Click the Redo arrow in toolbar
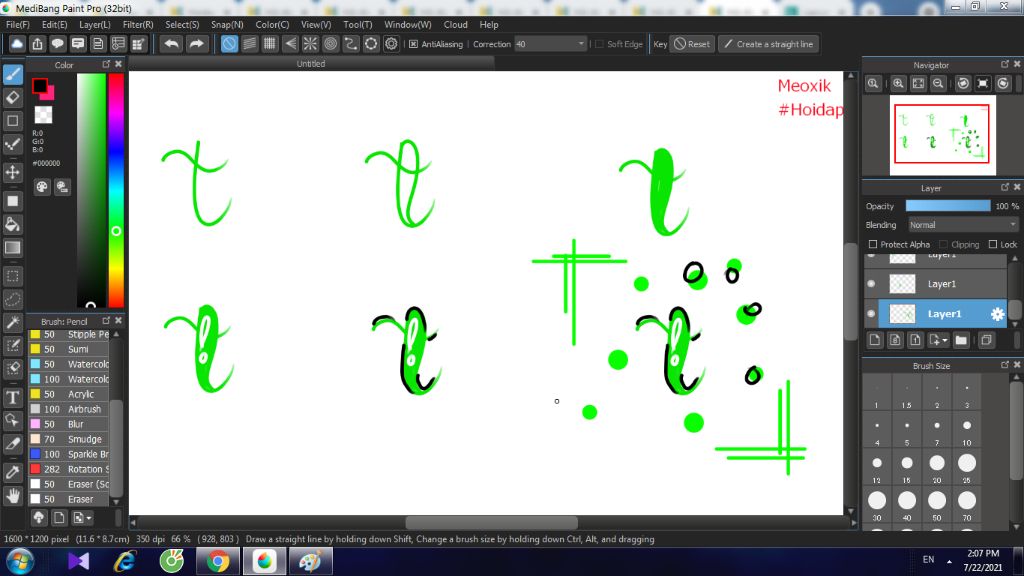The width and height of the screenshot is (1024, 576). tap(196, 44)
